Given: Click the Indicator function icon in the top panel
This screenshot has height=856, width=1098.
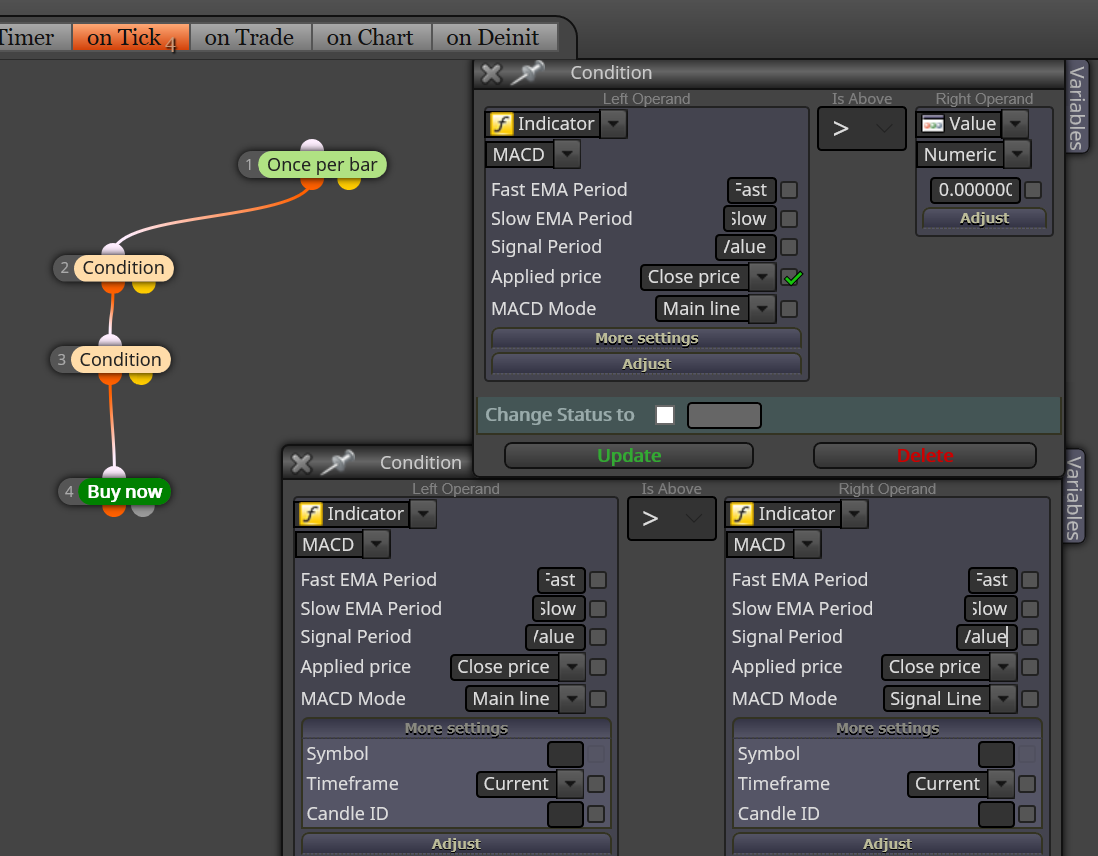Looking at the screenshot, I should click(x=501, y=124).
